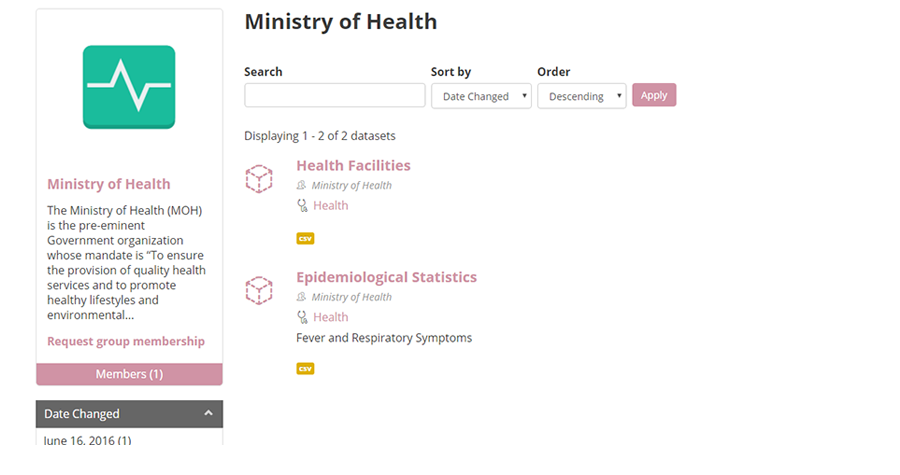The width and height of the screenshot is (900, 475).
Task: Click the Request group membership link
Action: click(x=126, y=341)
